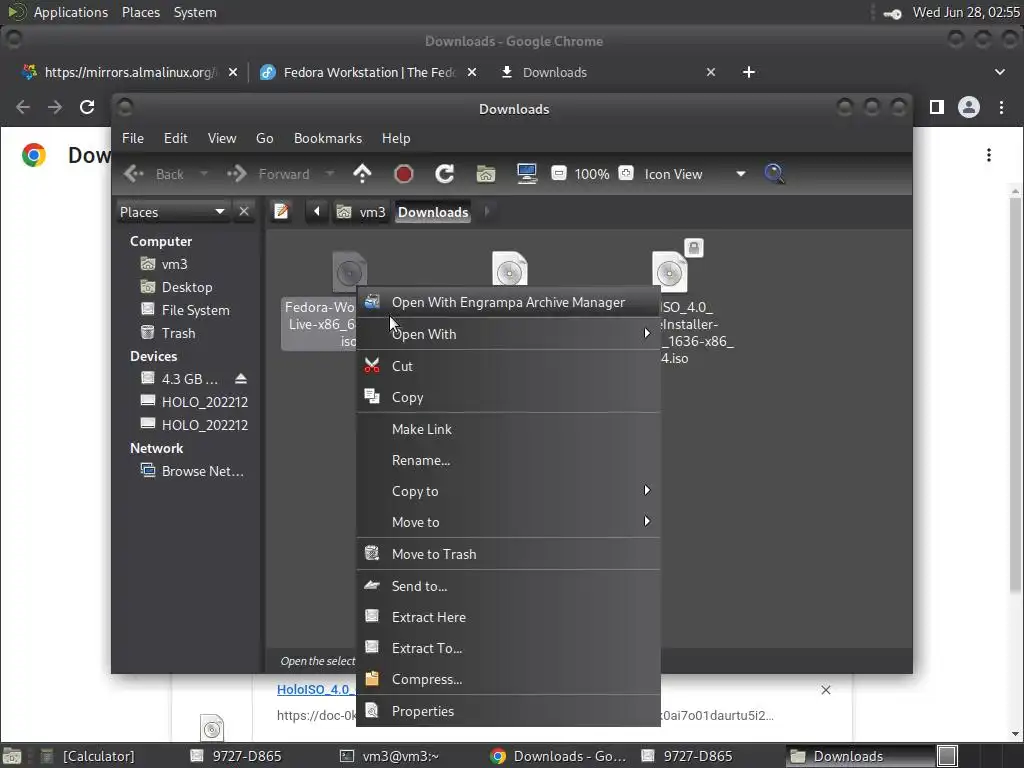Viewport: 1024px width, 768px height.
Task: Switch to vm3@vm3:~ terminal in taskbar
Action: click(x=389, y=756)
